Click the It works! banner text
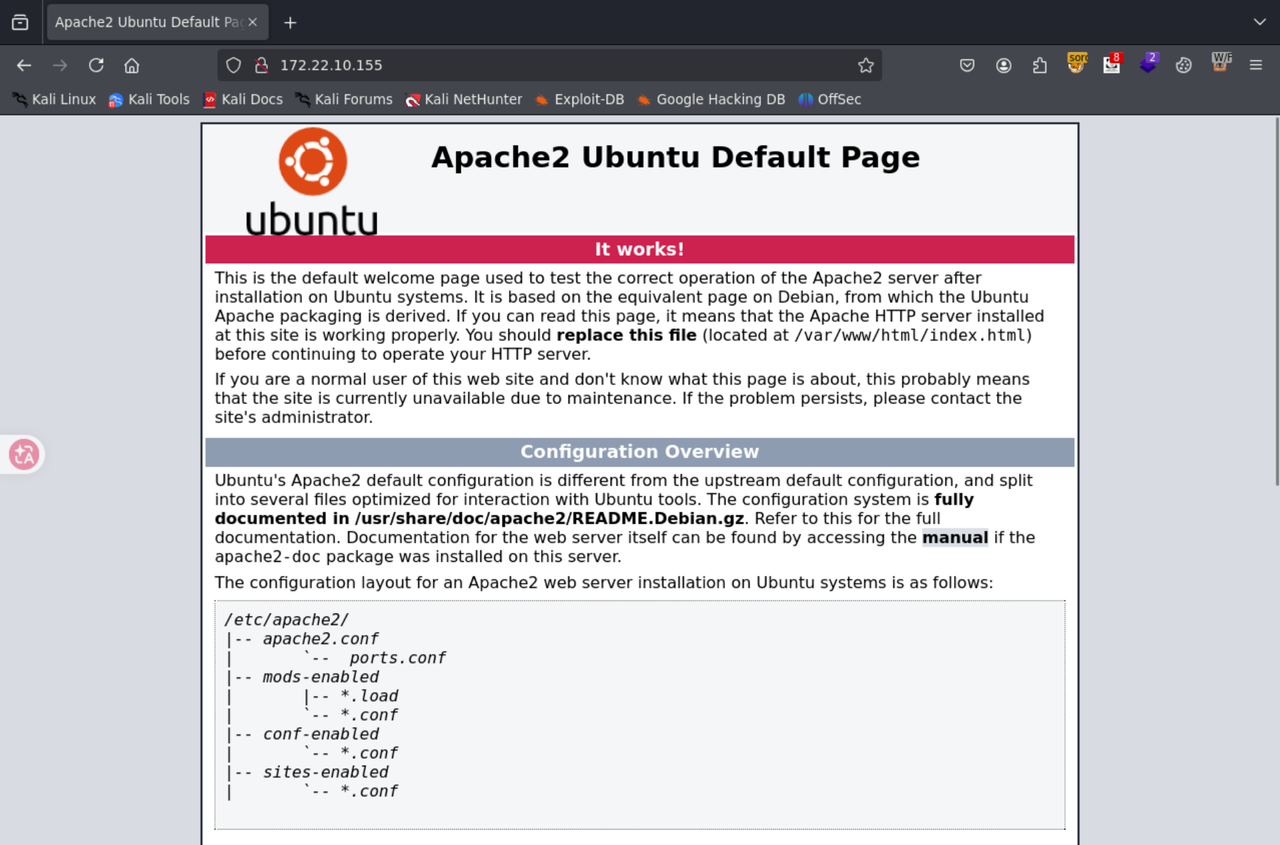Image resolution: width=1280 pixels, height=845 pixels. click(640, 250)
